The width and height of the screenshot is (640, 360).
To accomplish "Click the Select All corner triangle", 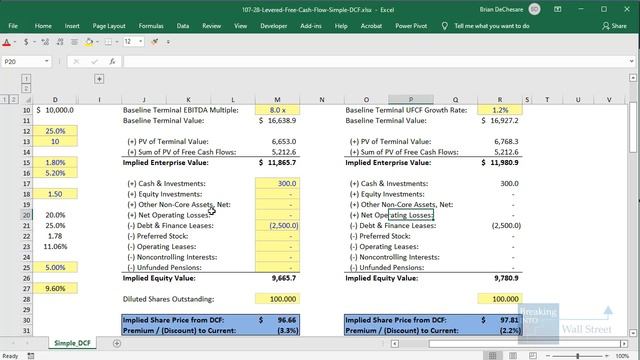I will pyautogui.click(x=28, y=100).
